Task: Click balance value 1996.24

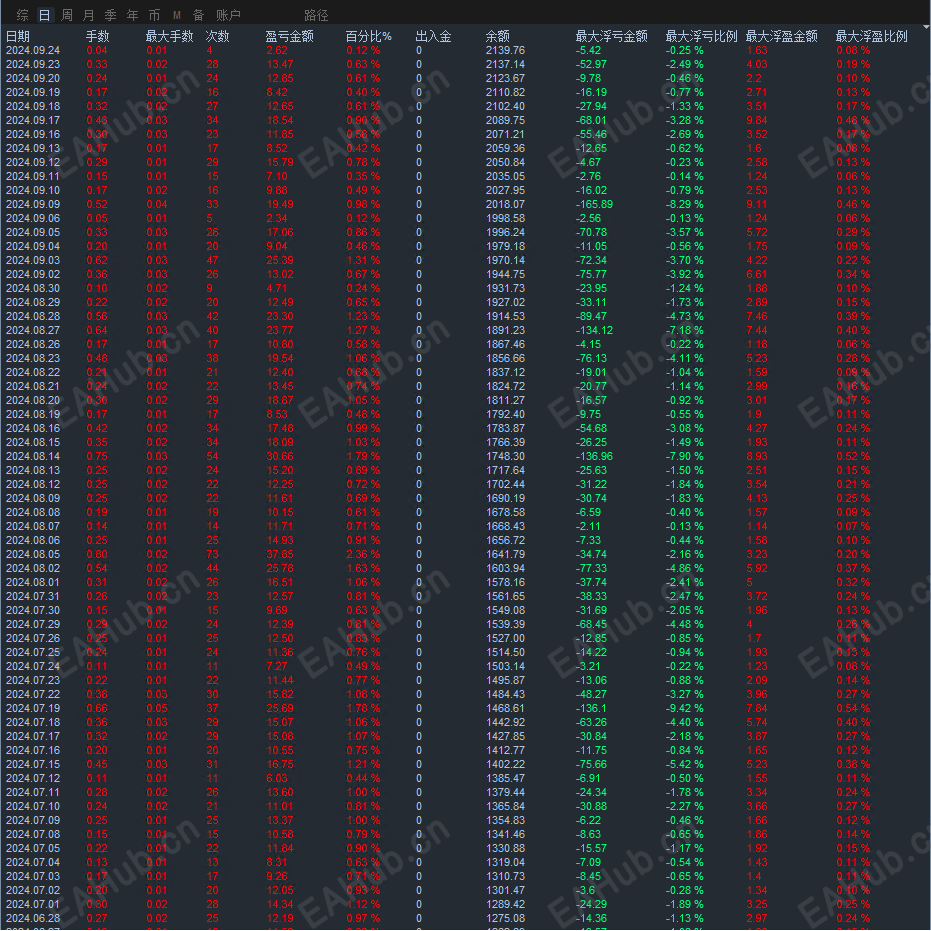Action: pos(505,232)
